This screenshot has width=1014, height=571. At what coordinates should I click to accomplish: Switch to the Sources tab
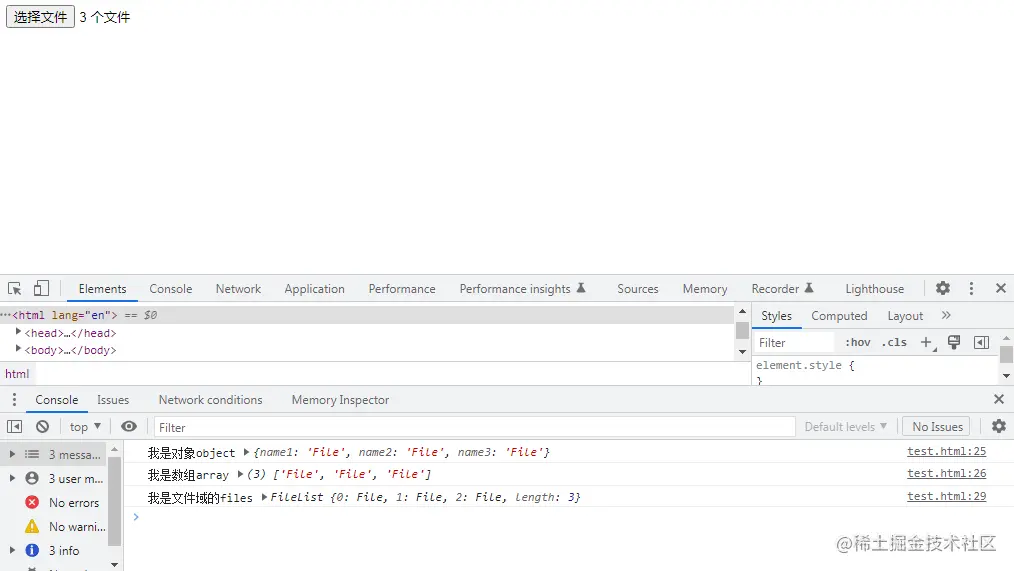point(638,289)
